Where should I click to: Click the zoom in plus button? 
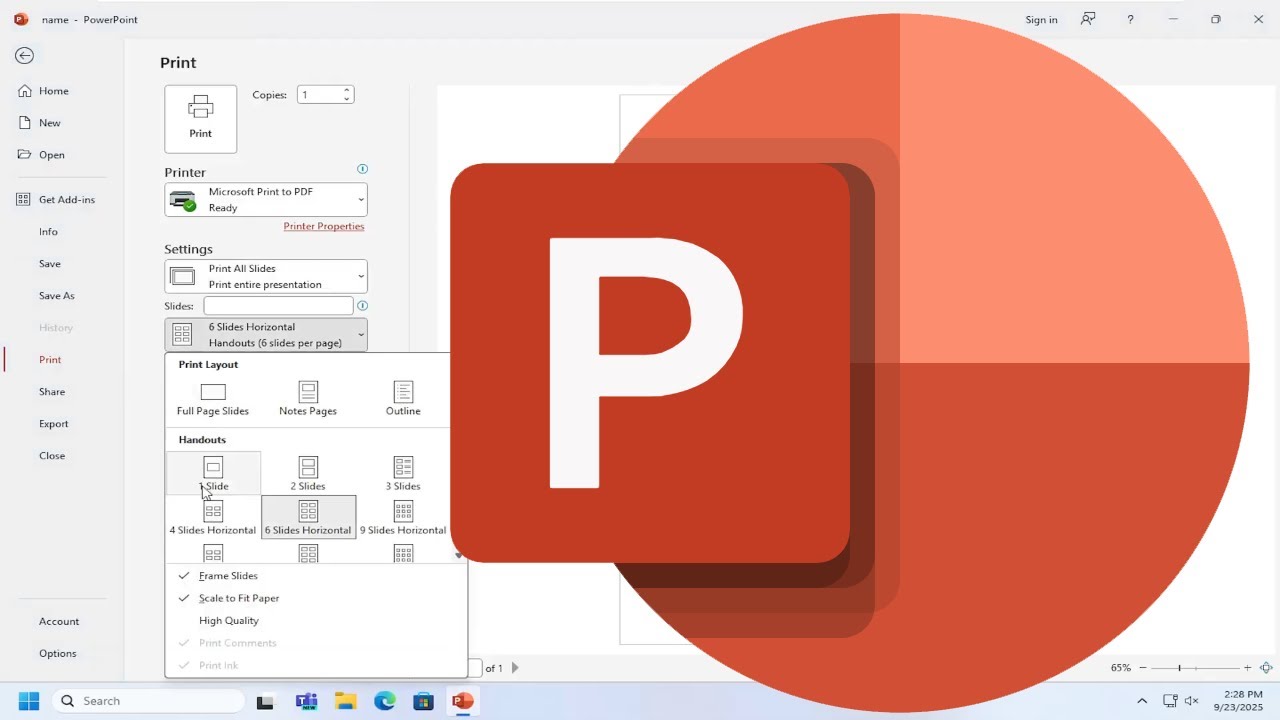click(x=1247, y=667)
